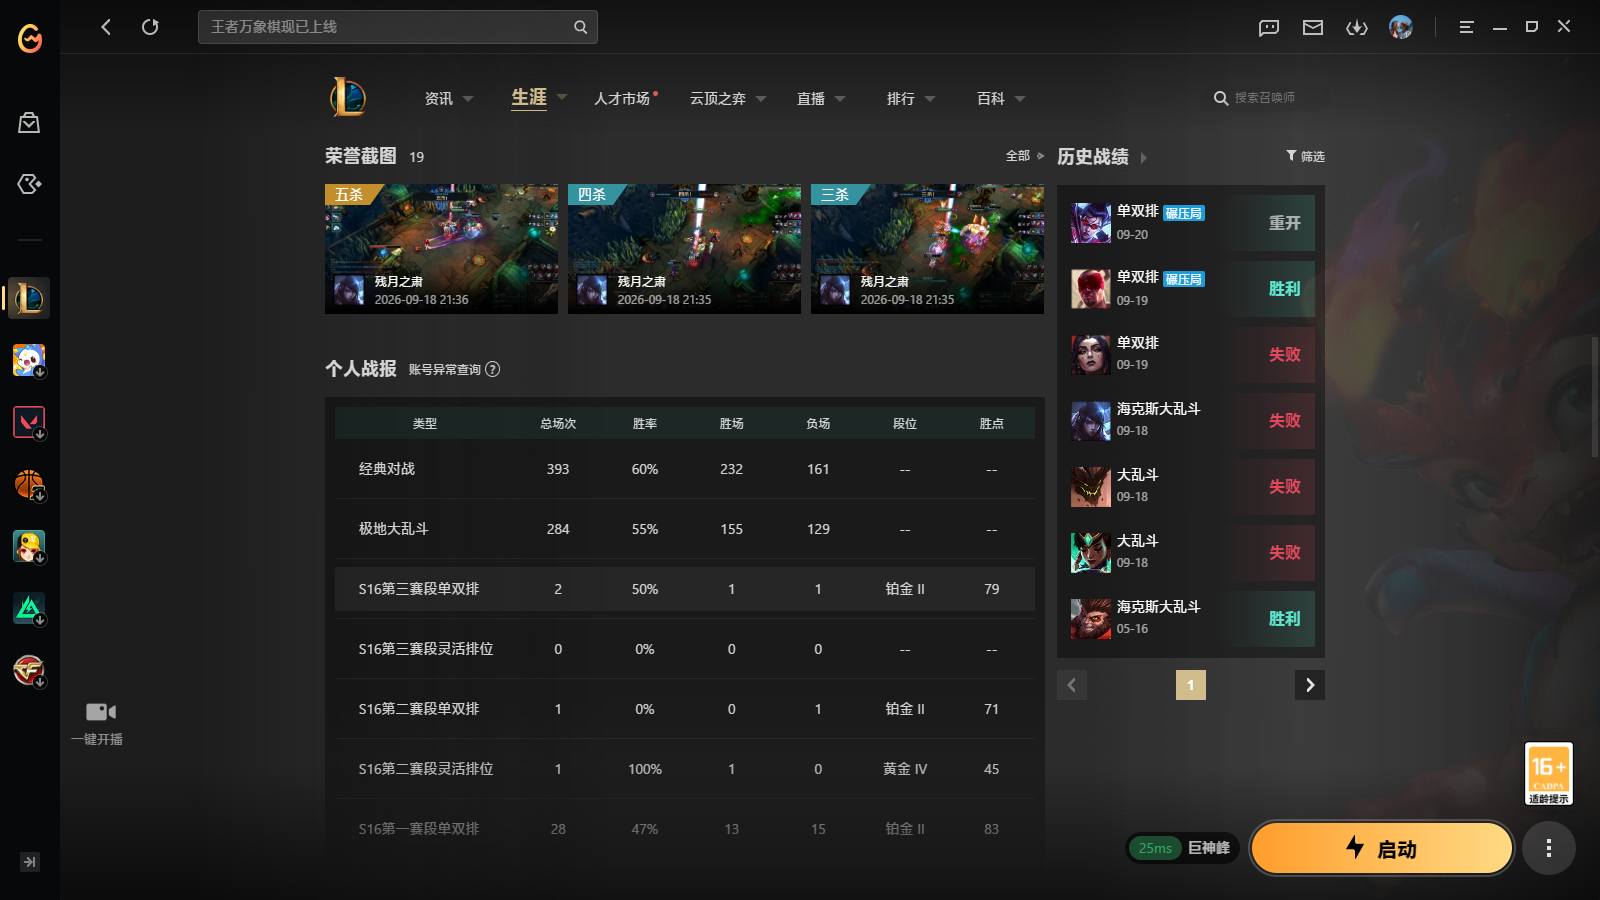Click the 全部 link for honor screenshots
This screenshot has width=1600, height=900.
point(1018,156)
